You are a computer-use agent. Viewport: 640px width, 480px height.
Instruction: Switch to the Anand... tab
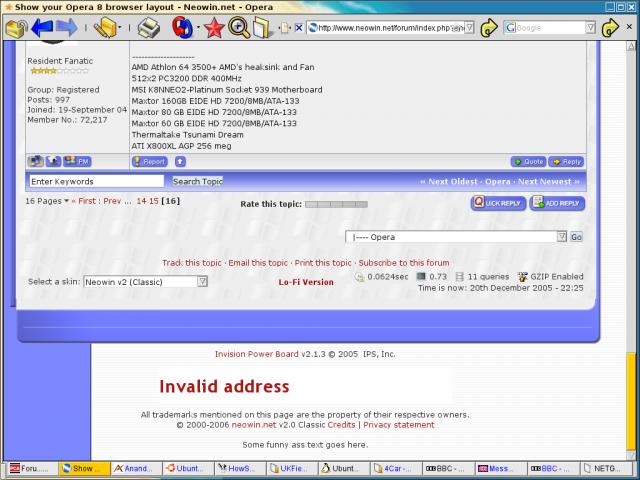click(136, 469)
